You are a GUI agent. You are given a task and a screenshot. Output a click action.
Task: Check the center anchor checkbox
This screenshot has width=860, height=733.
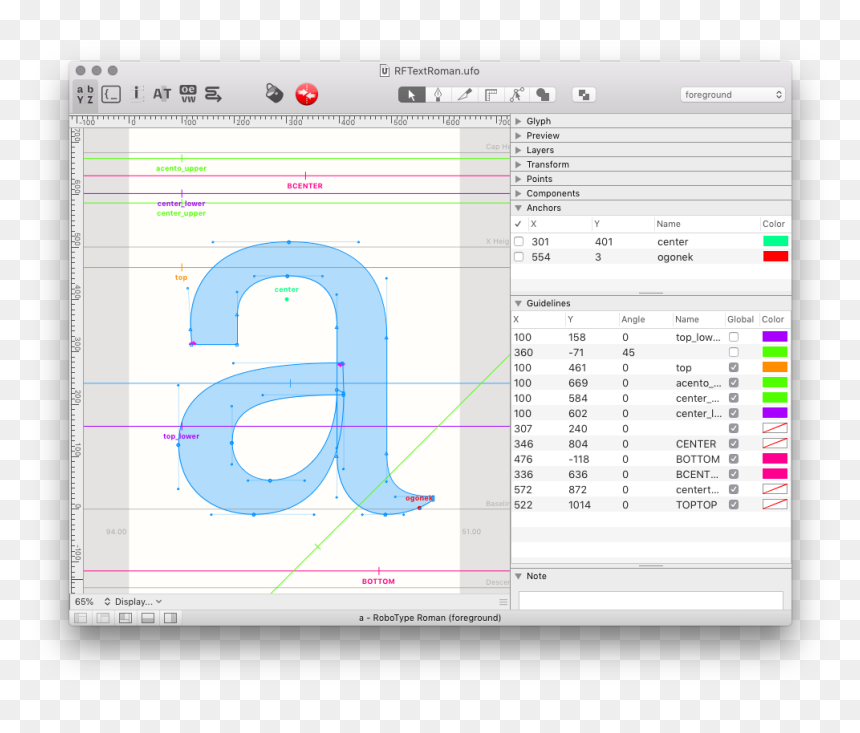pyautogui.click(x=519, y=241)
